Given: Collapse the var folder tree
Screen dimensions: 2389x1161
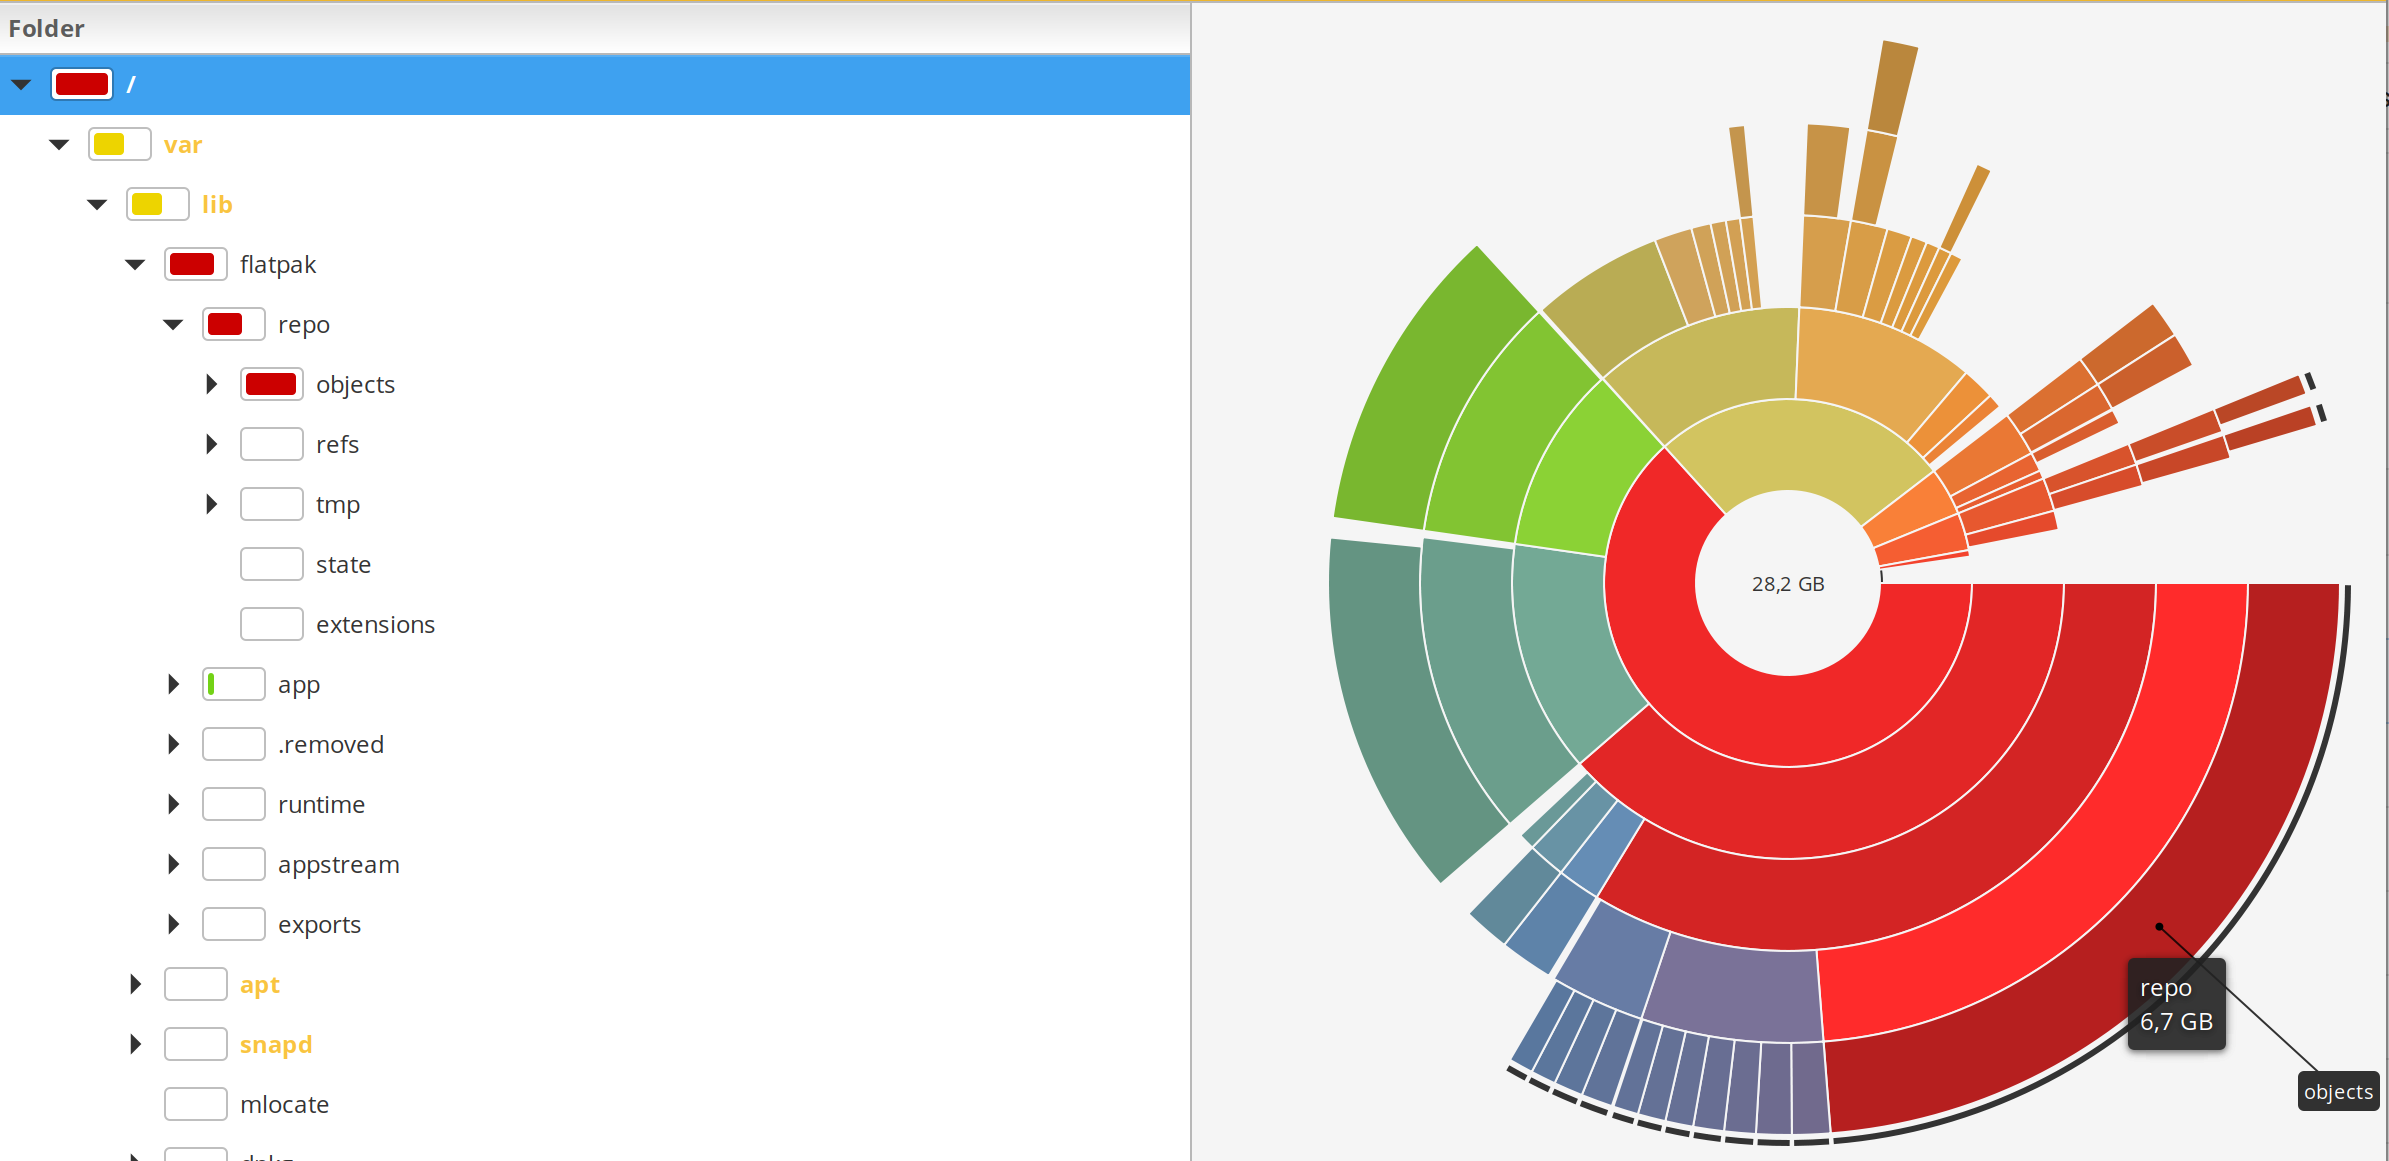Looking at the screenshot, I should point(60,145).
